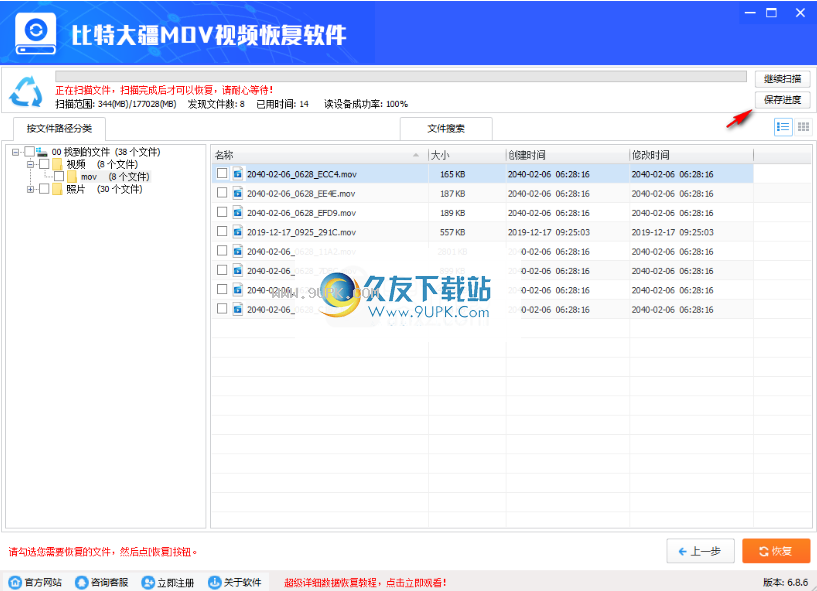Image resolution: width=817 pixels, height=591 pixels.
Task: Check the box for 2040-02-06_0628_ECC4.mov
Action: [222, 173]
